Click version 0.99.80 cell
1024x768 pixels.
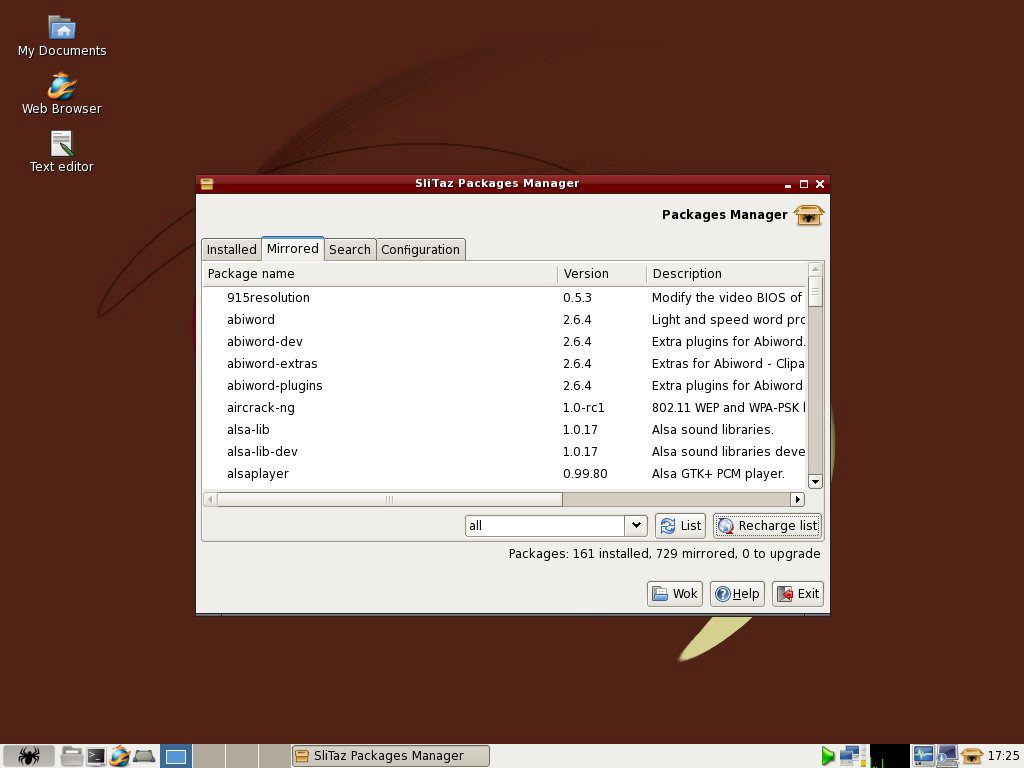point(585,473)
